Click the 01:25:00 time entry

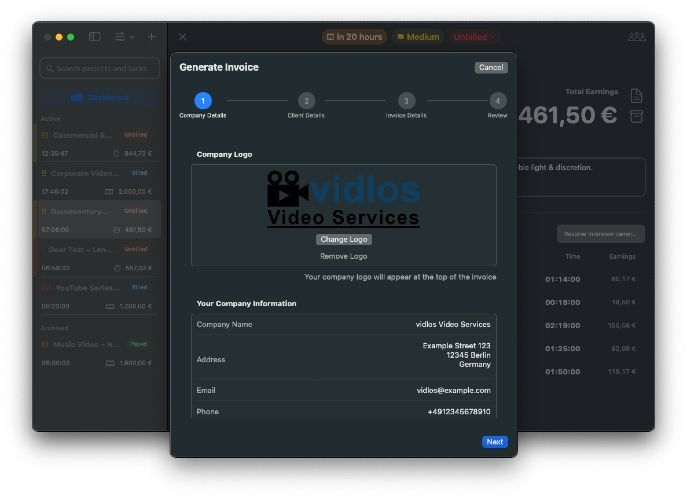click(563, 349)
